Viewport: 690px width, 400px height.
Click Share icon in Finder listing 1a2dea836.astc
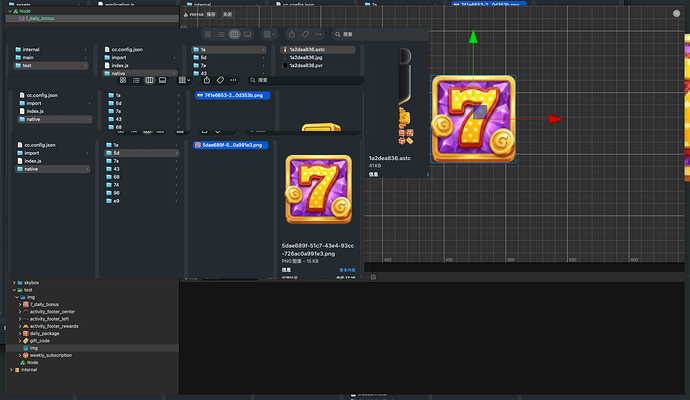coord(291,34)
